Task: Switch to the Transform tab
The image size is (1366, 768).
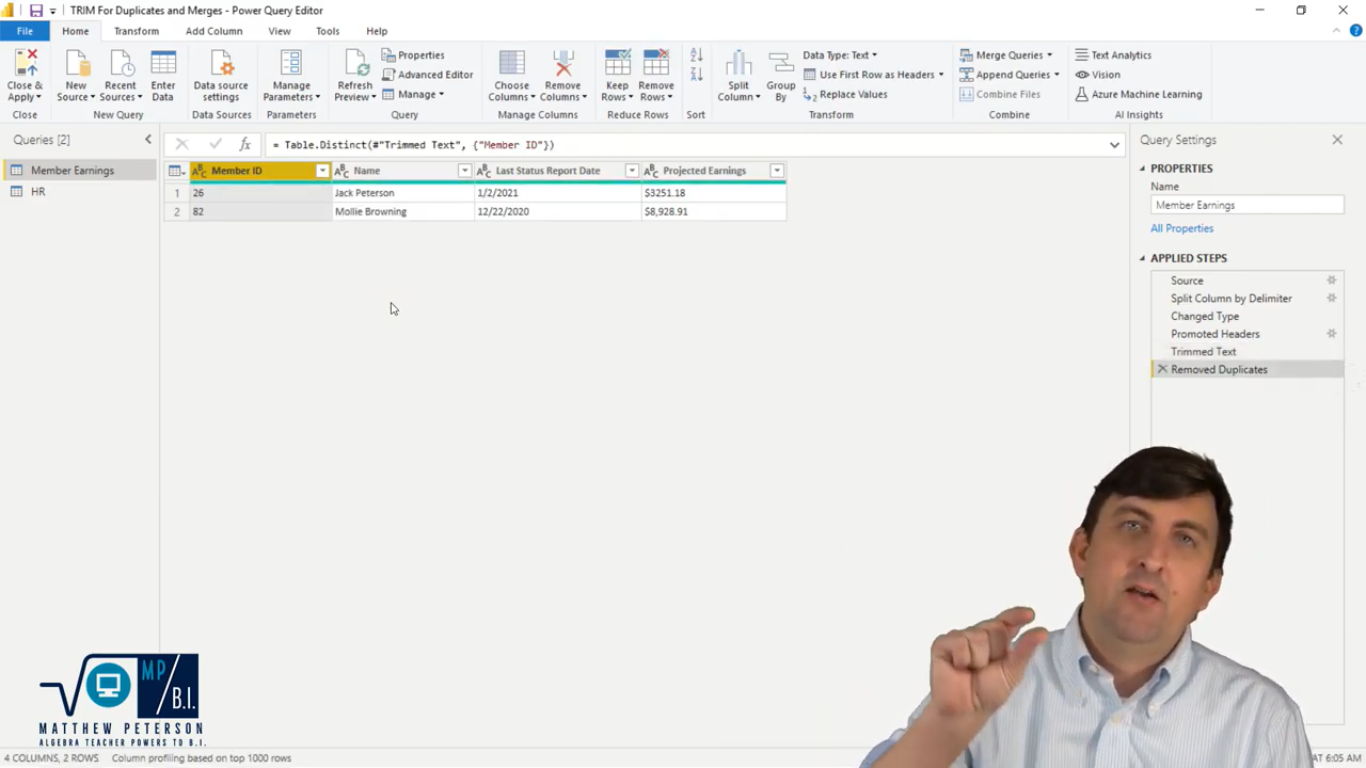Action: [x=136, y=31]
